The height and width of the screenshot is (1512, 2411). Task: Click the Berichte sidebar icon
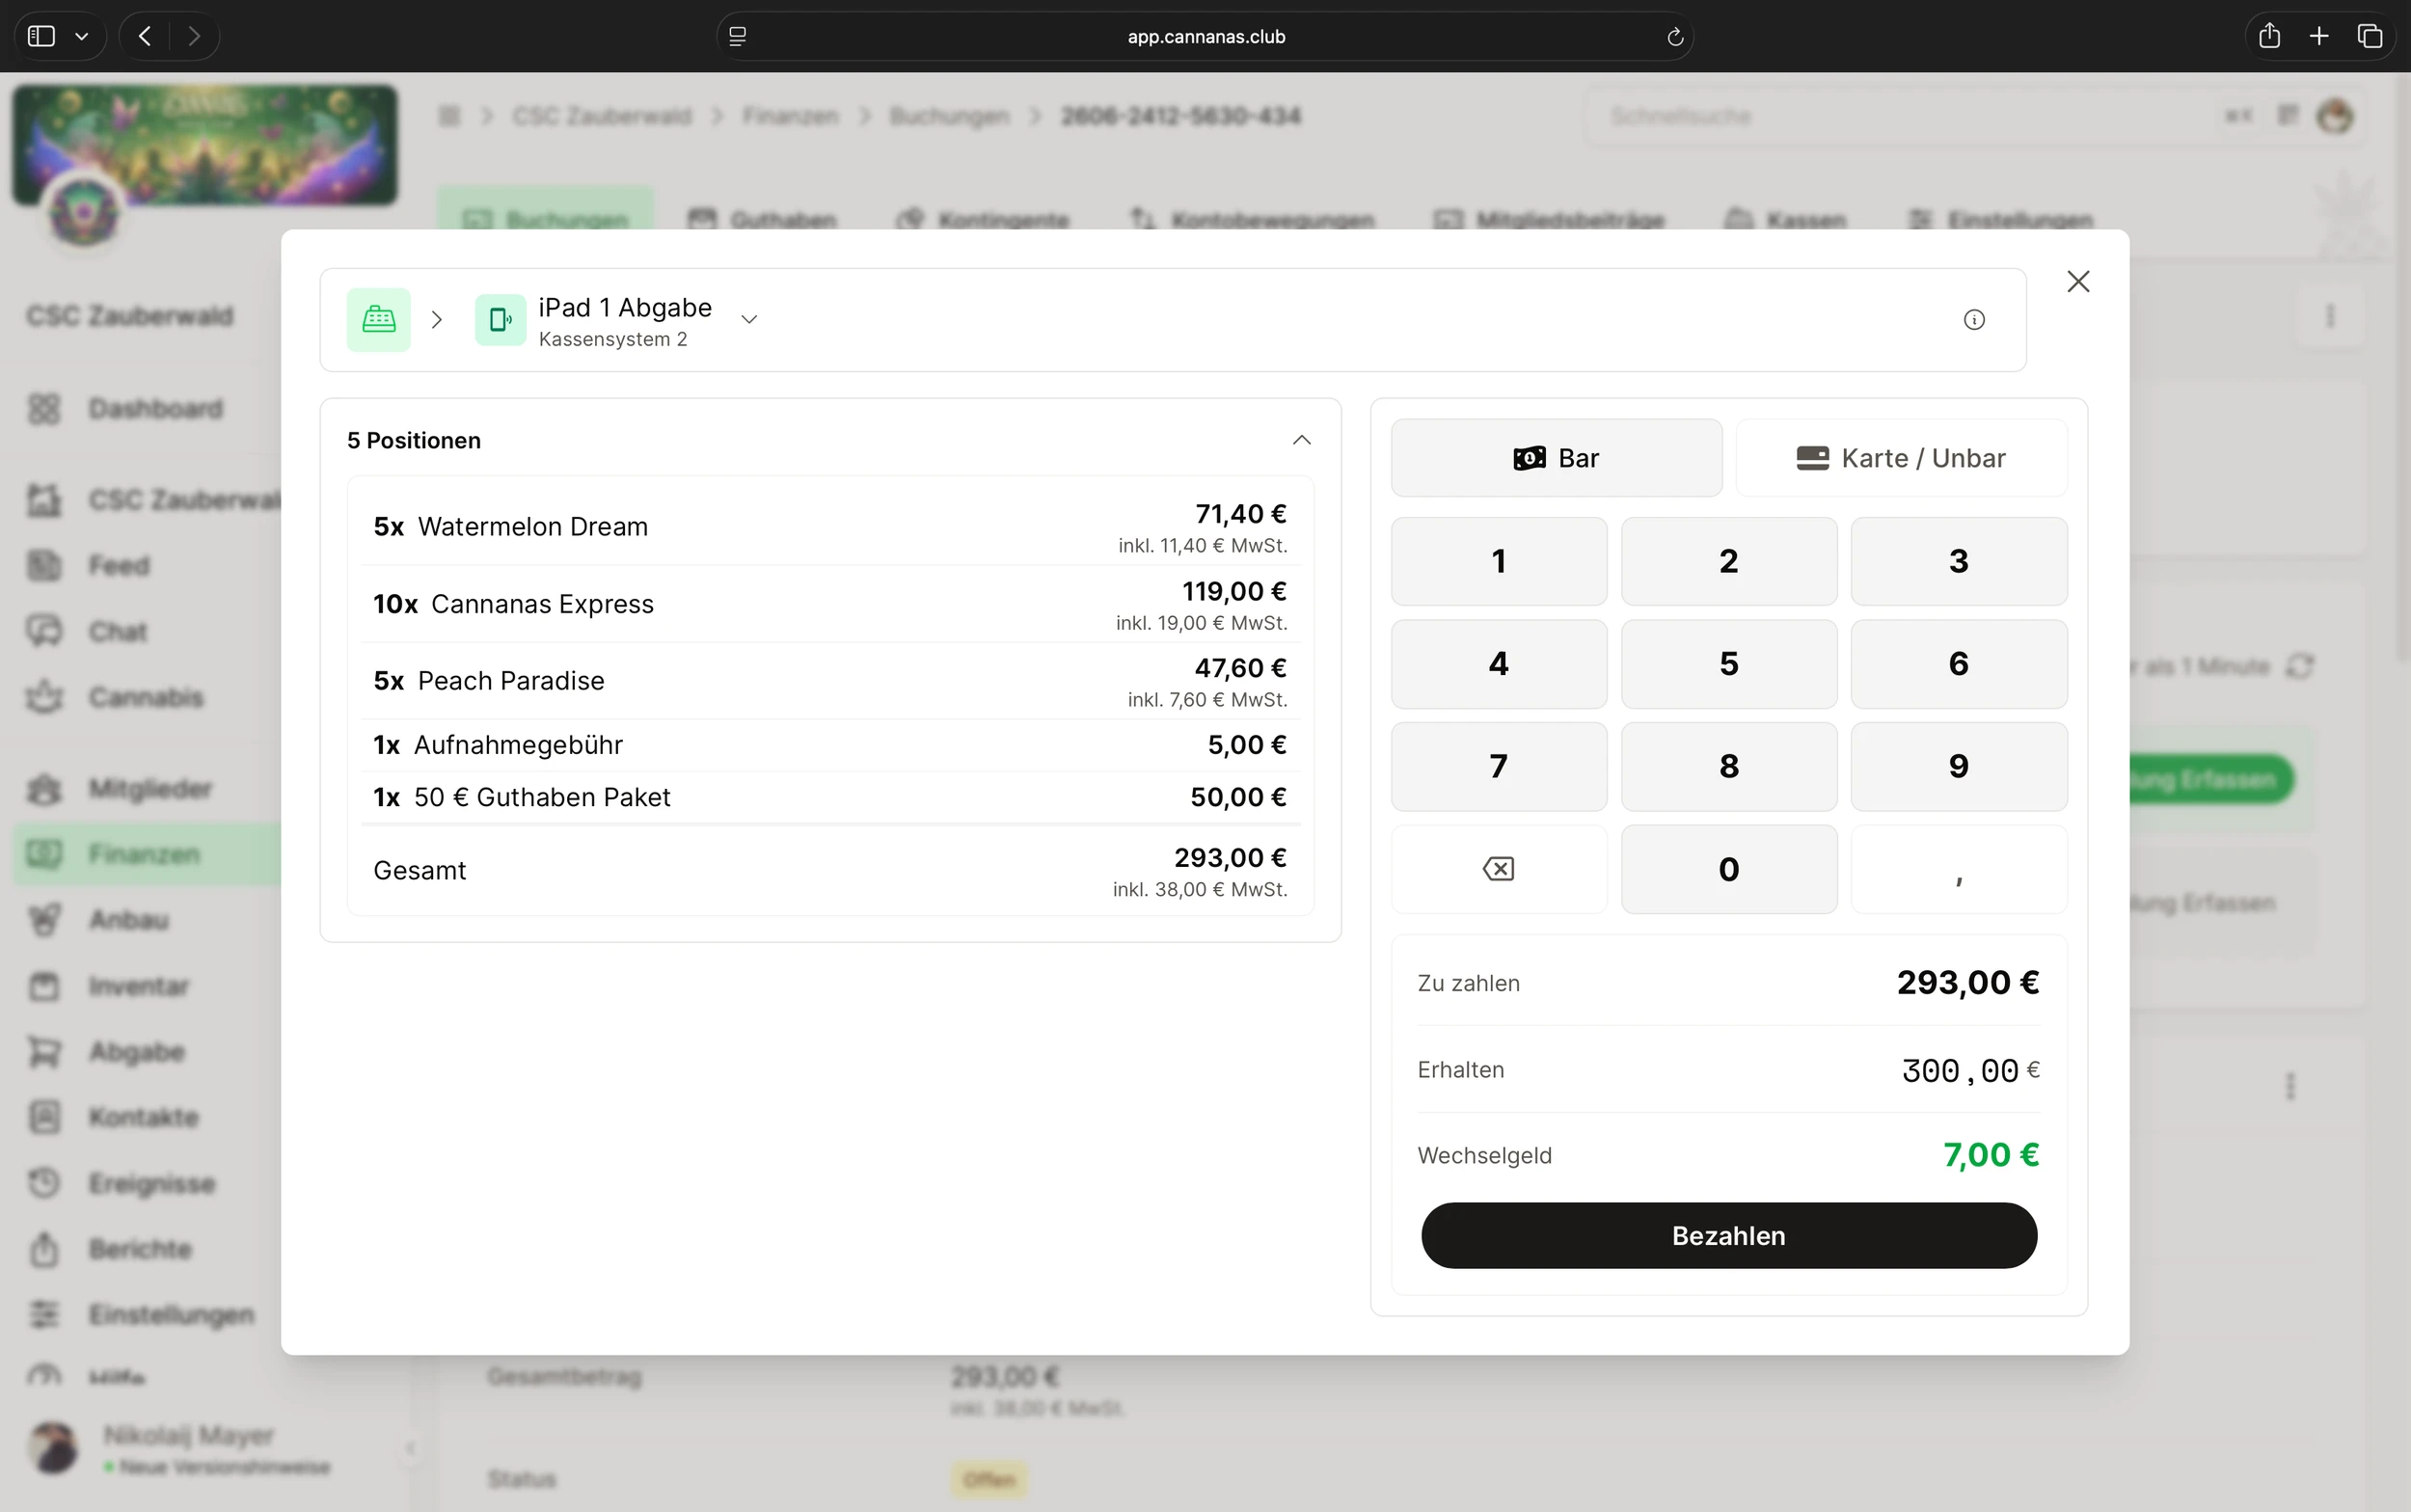coord(44,1249)
